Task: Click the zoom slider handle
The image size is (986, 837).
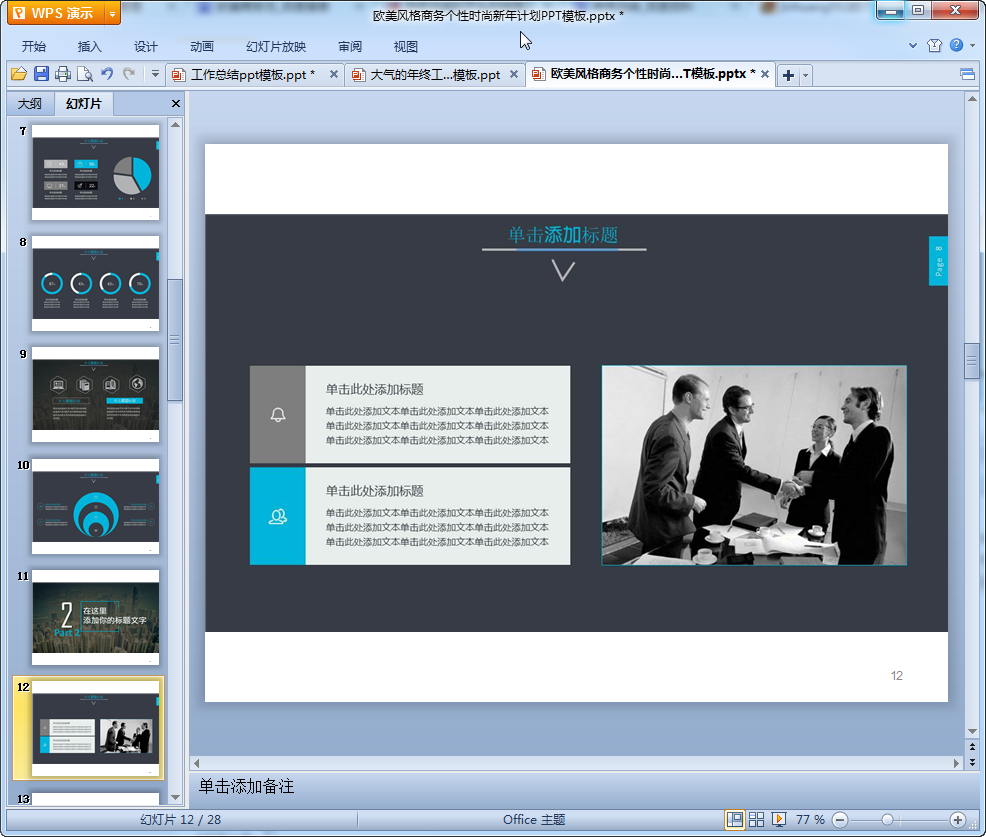Action: (x=887, y=820)
